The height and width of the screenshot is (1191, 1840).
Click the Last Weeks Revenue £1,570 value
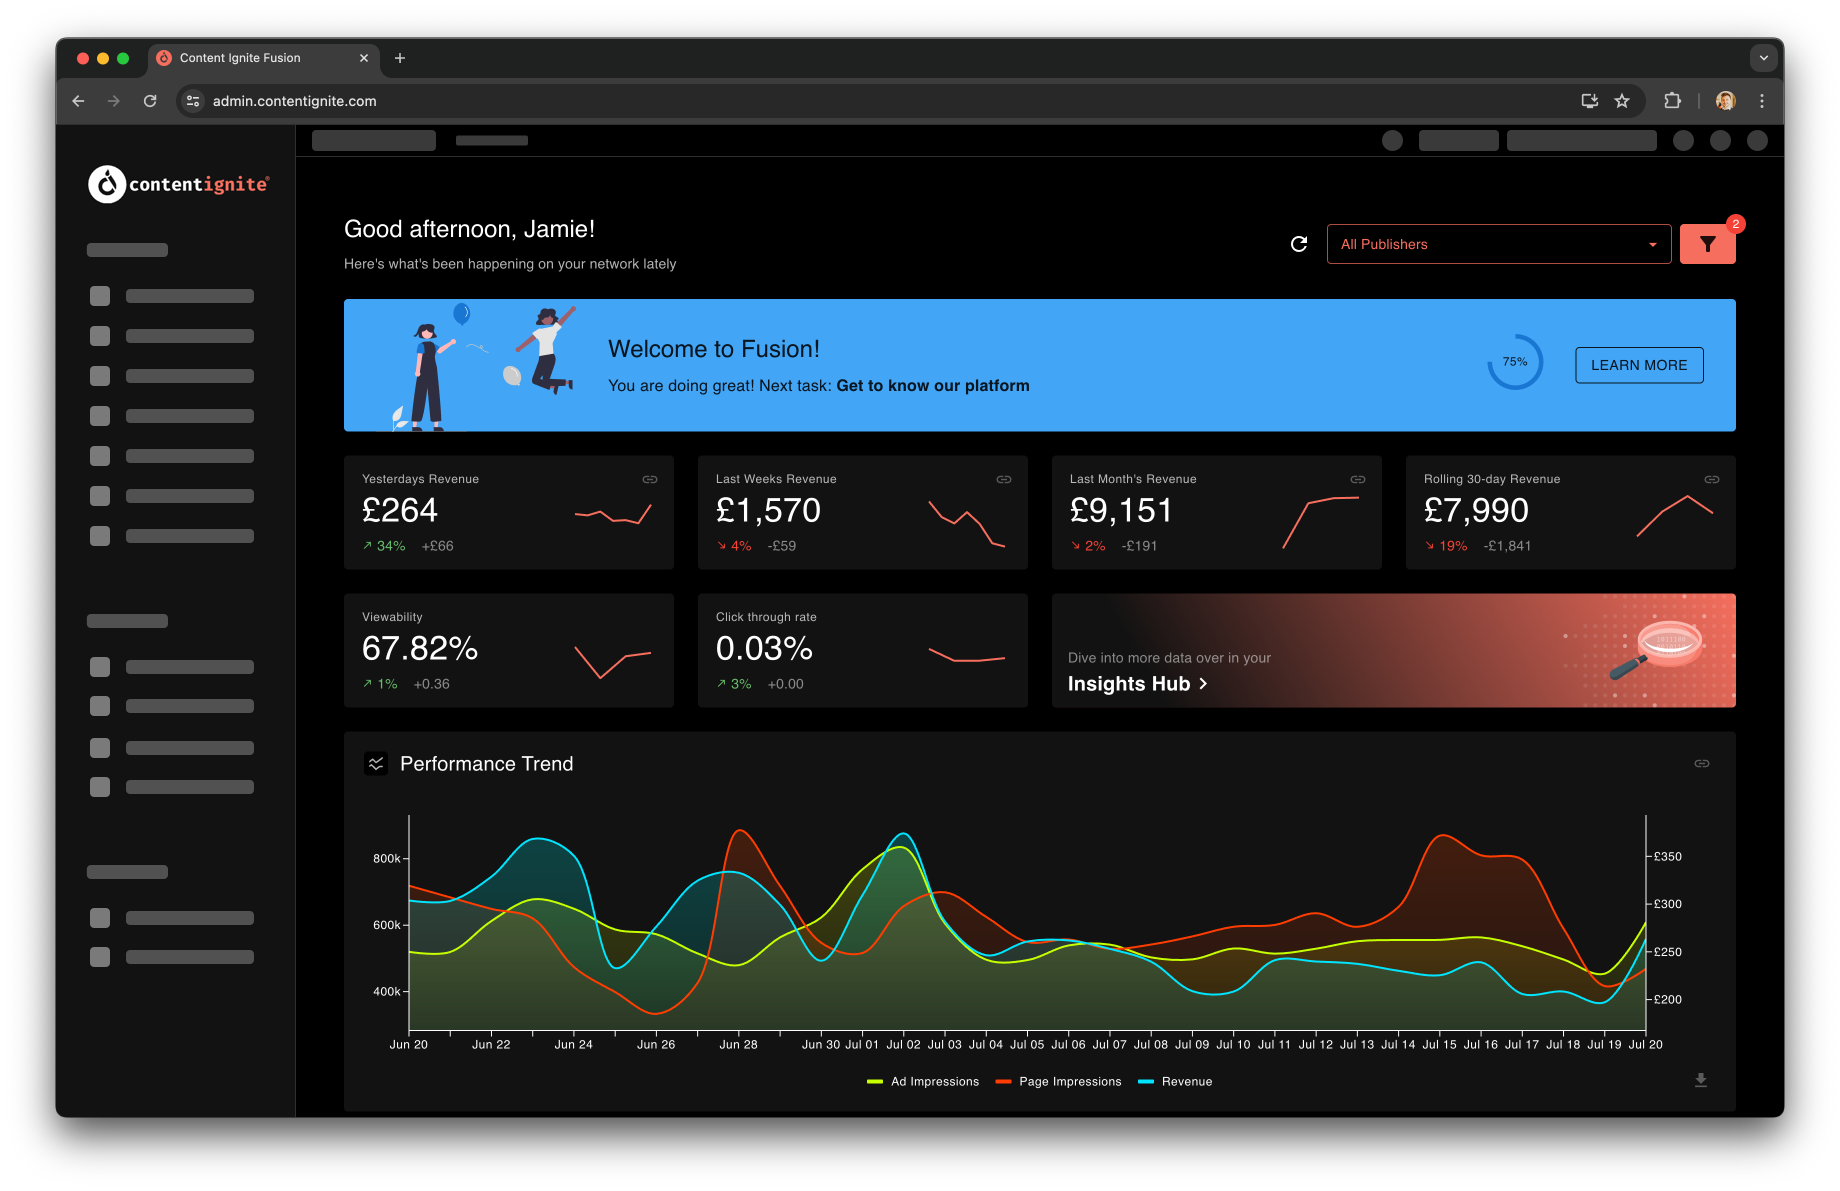point(768,511)
